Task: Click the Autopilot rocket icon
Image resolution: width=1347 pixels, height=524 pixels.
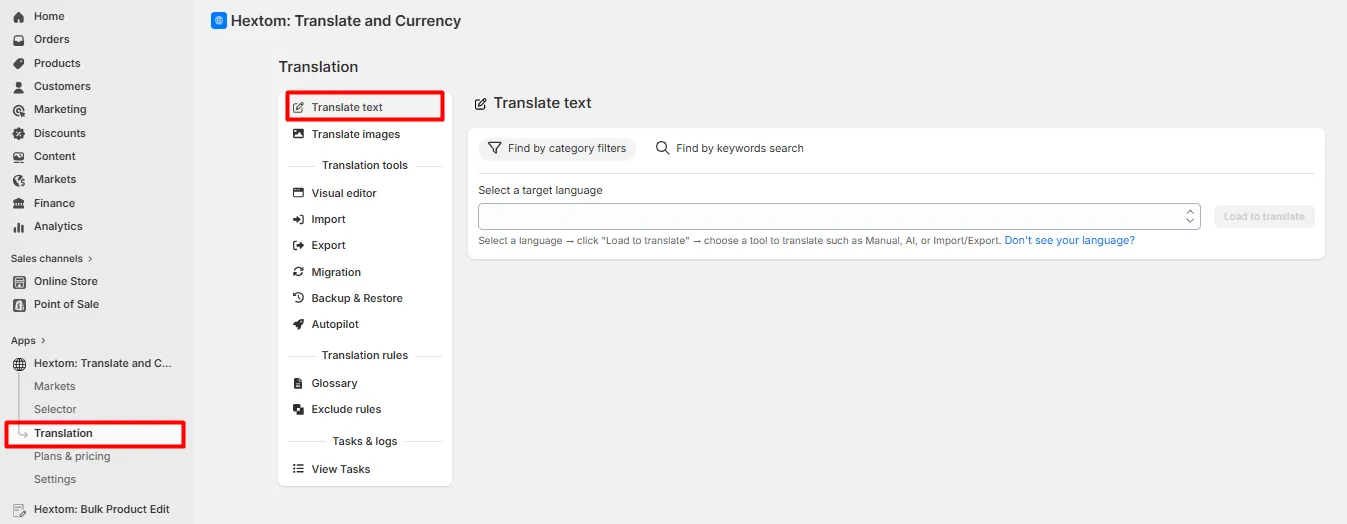Action: [298, 324]
